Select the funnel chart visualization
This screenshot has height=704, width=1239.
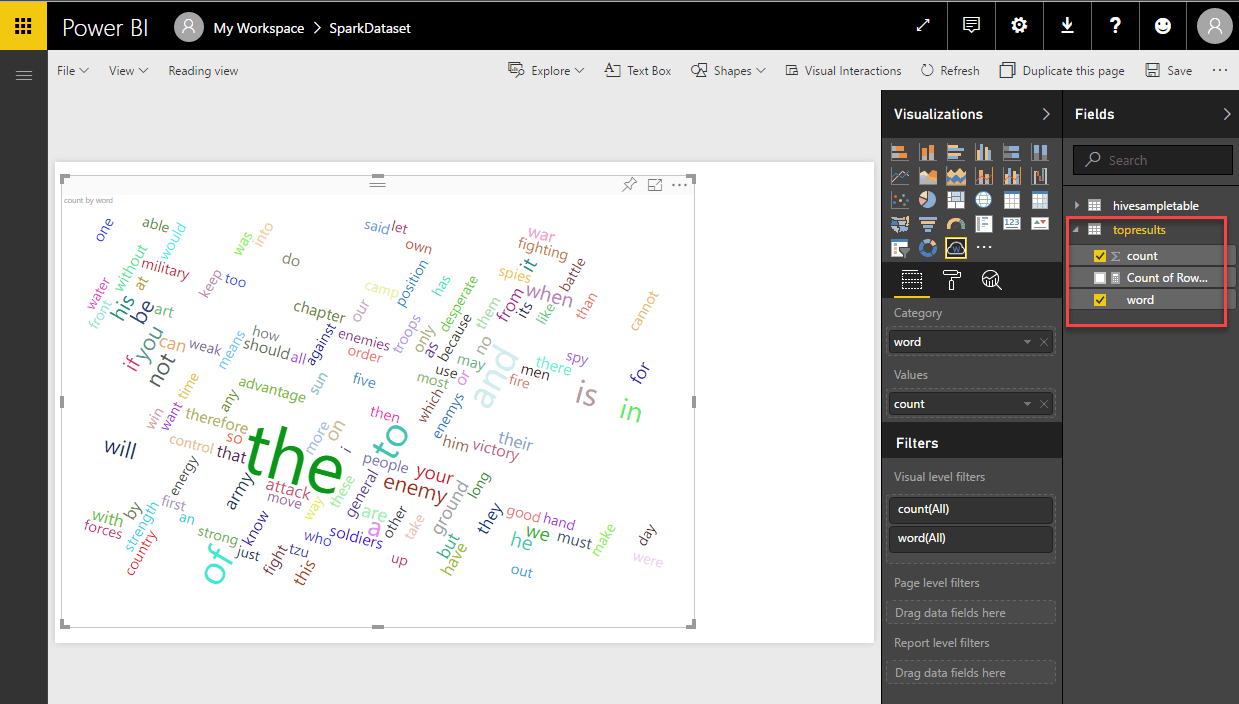928,223
